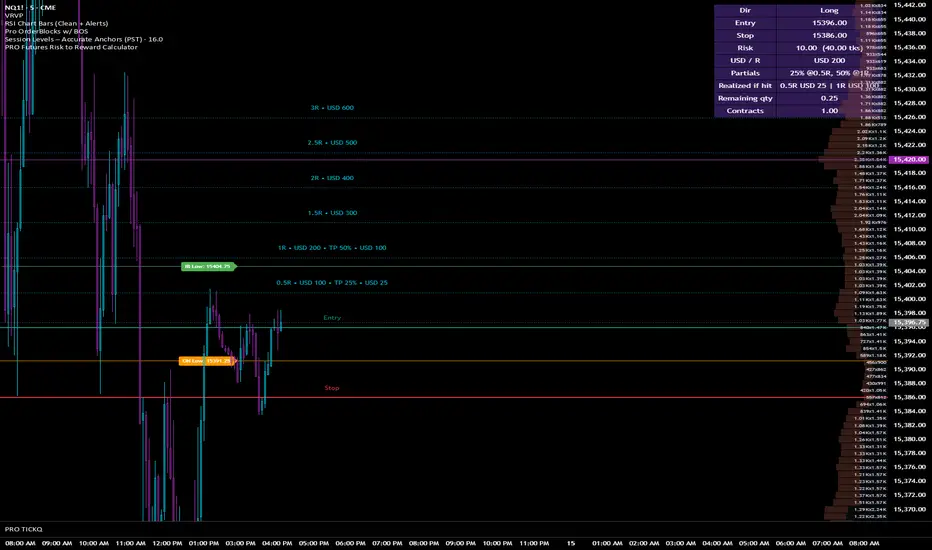The width and height of the screenshot is (932, 550).
Task: Click the orange ON Low price tag
Action: 205,361
